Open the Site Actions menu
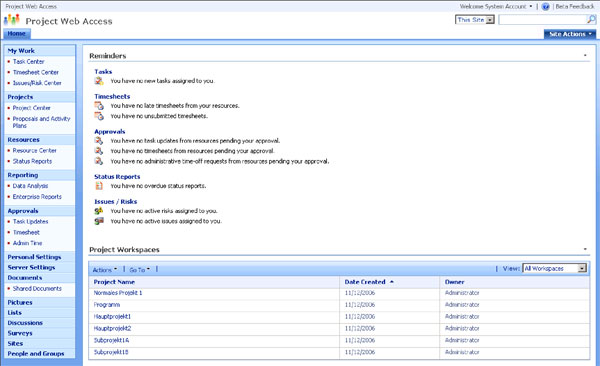Image resolution: width=600 pixels, height=366 pixels. (x=570, y=34)
